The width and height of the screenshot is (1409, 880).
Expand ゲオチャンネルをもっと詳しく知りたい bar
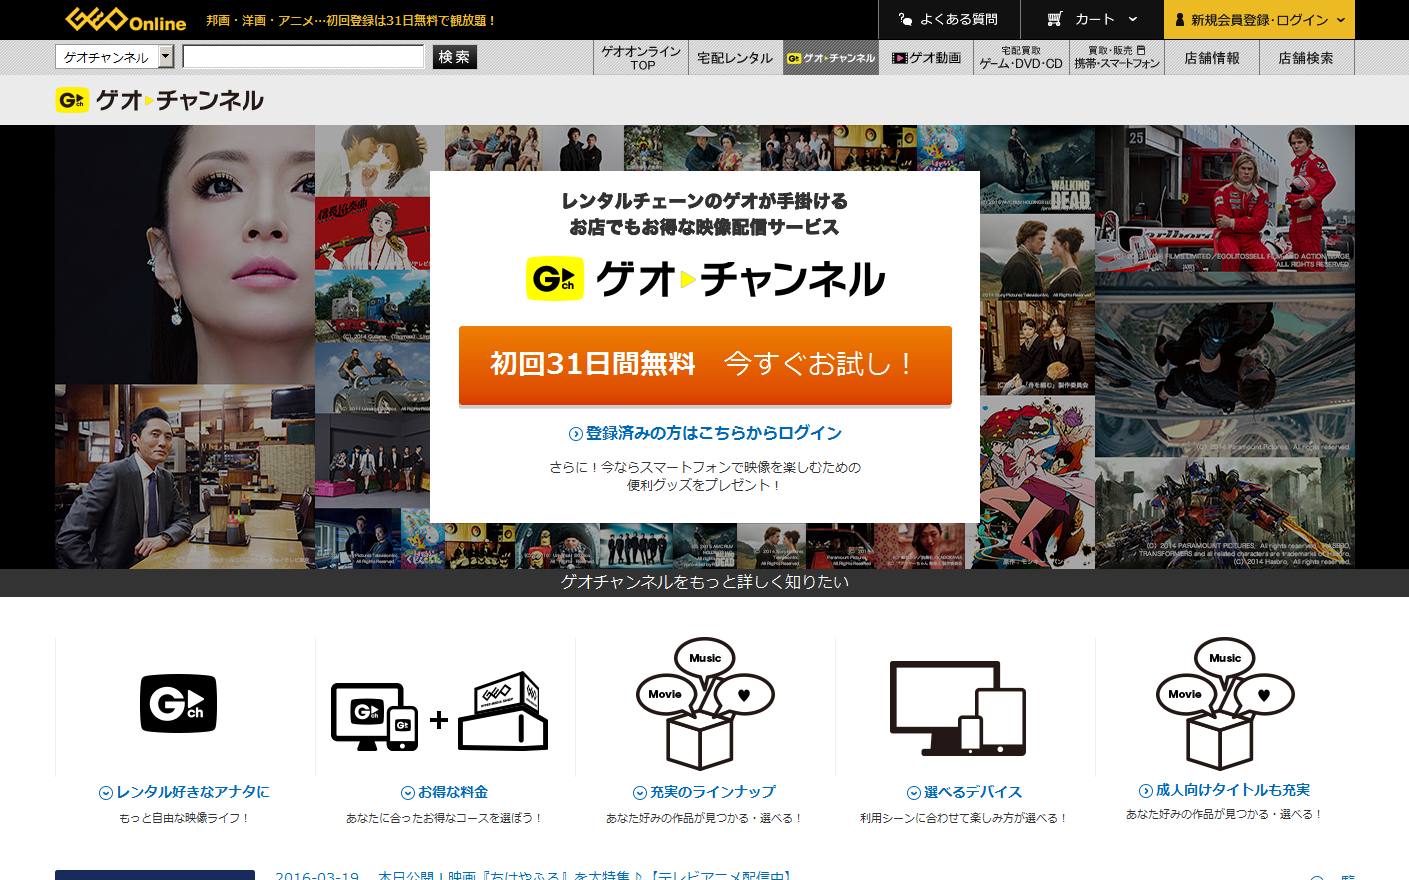click(x=705, y=582)
